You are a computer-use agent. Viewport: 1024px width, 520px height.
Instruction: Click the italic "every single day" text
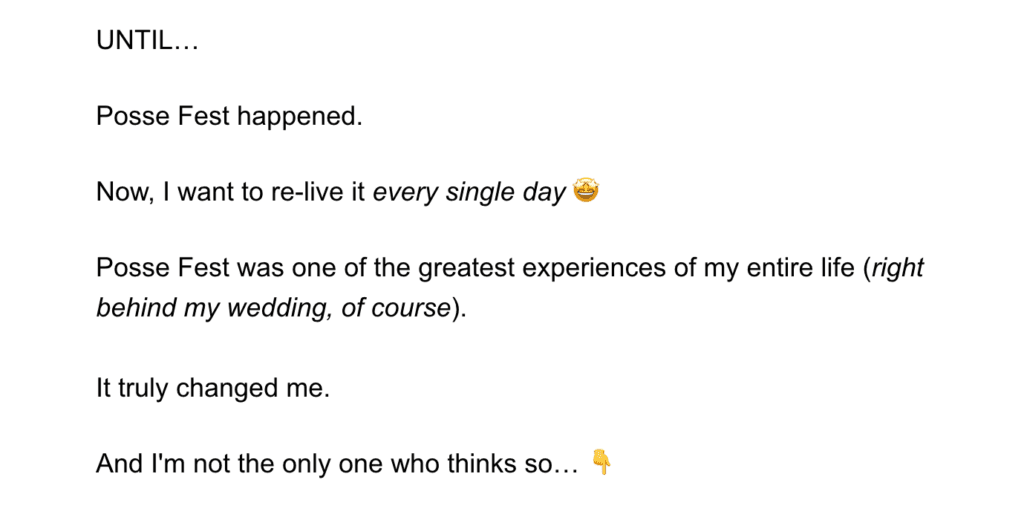click(x=469, y=192)
